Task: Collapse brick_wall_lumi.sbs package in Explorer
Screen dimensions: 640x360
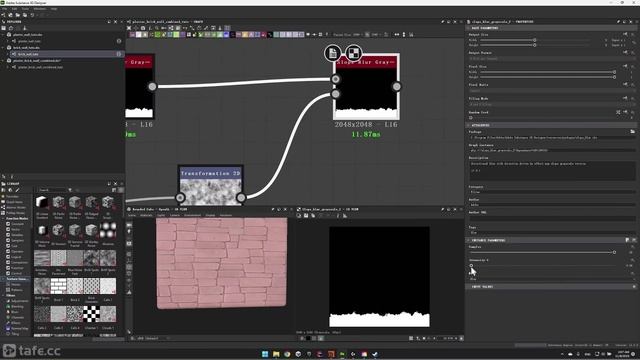Action: coord(3,48)
